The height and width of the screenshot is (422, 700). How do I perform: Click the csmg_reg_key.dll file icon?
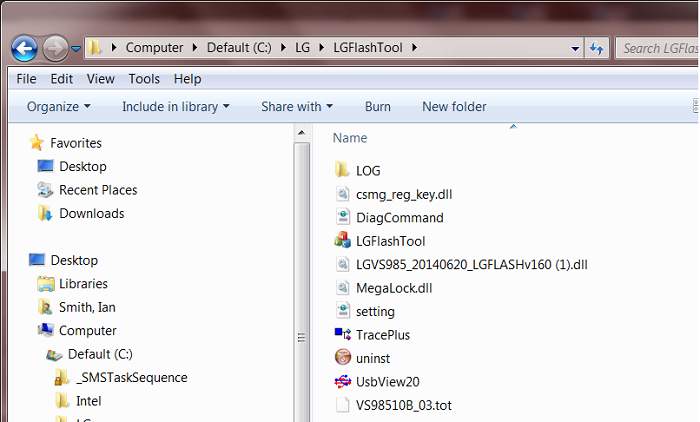(342, 194)
